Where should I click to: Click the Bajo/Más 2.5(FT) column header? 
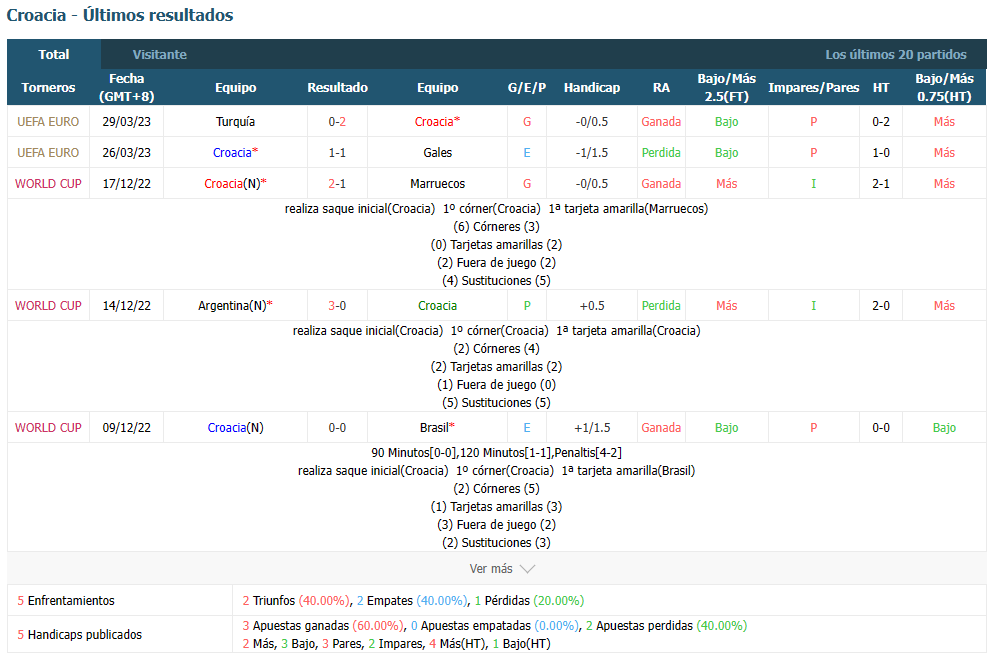[726, 88]
